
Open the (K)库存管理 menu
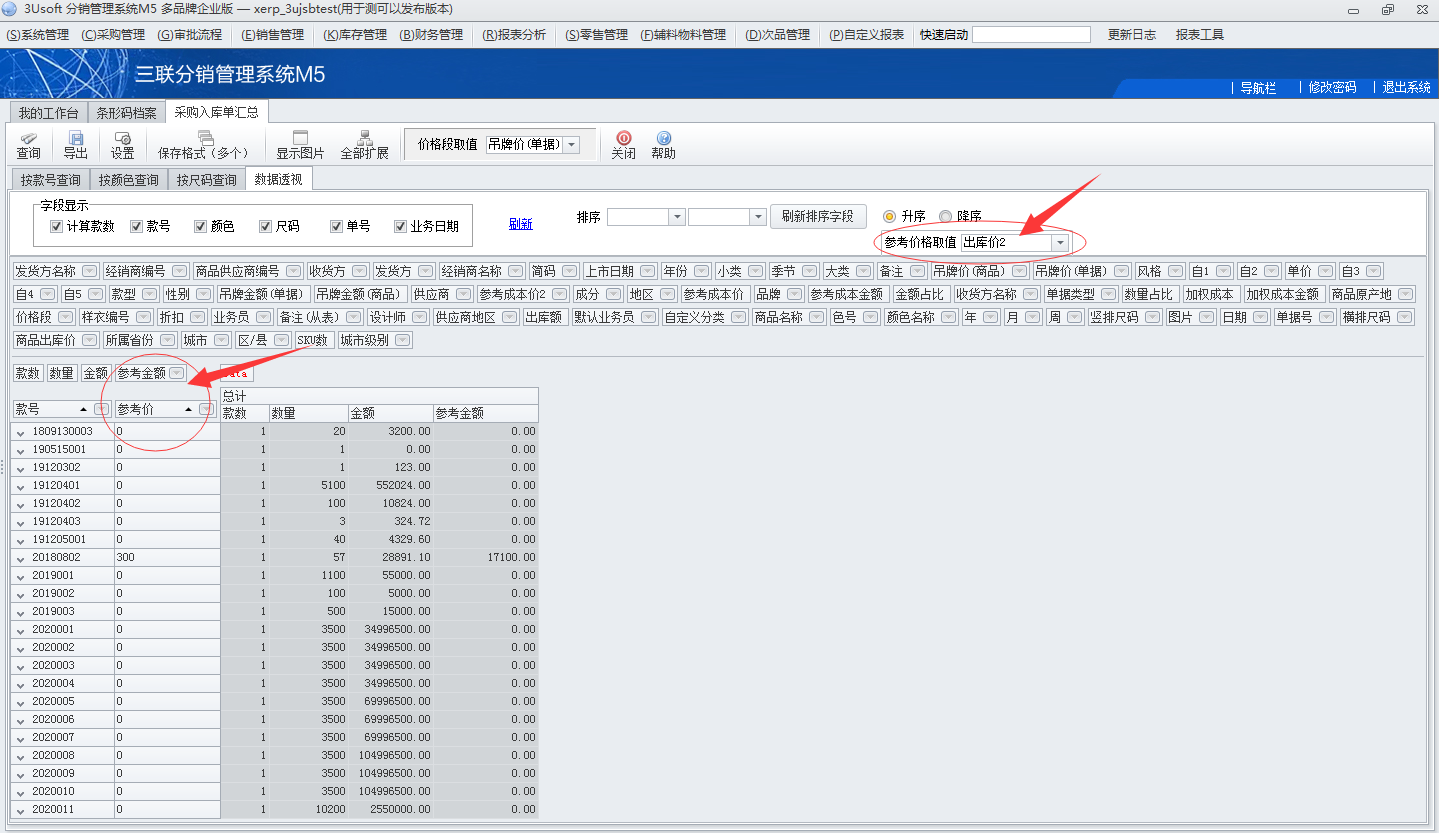click(x=354, y=35)
